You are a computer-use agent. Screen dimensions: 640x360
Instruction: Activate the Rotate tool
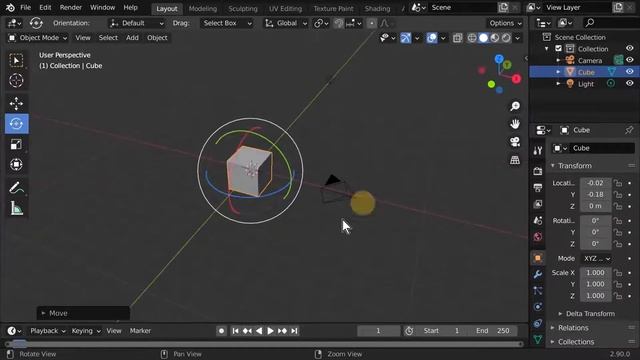[17, 124]
